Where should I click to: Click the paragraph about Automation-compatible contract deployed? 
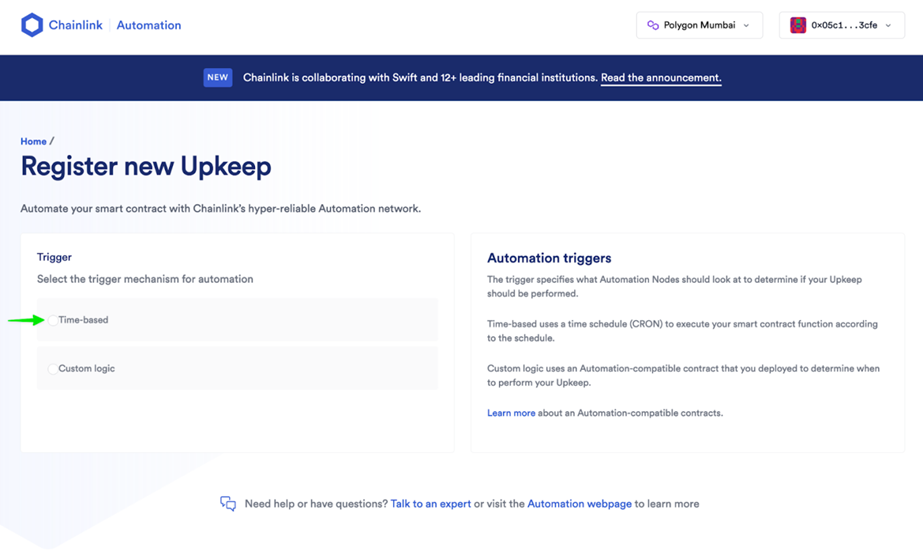pyautogui.click(x=683, y=376)
